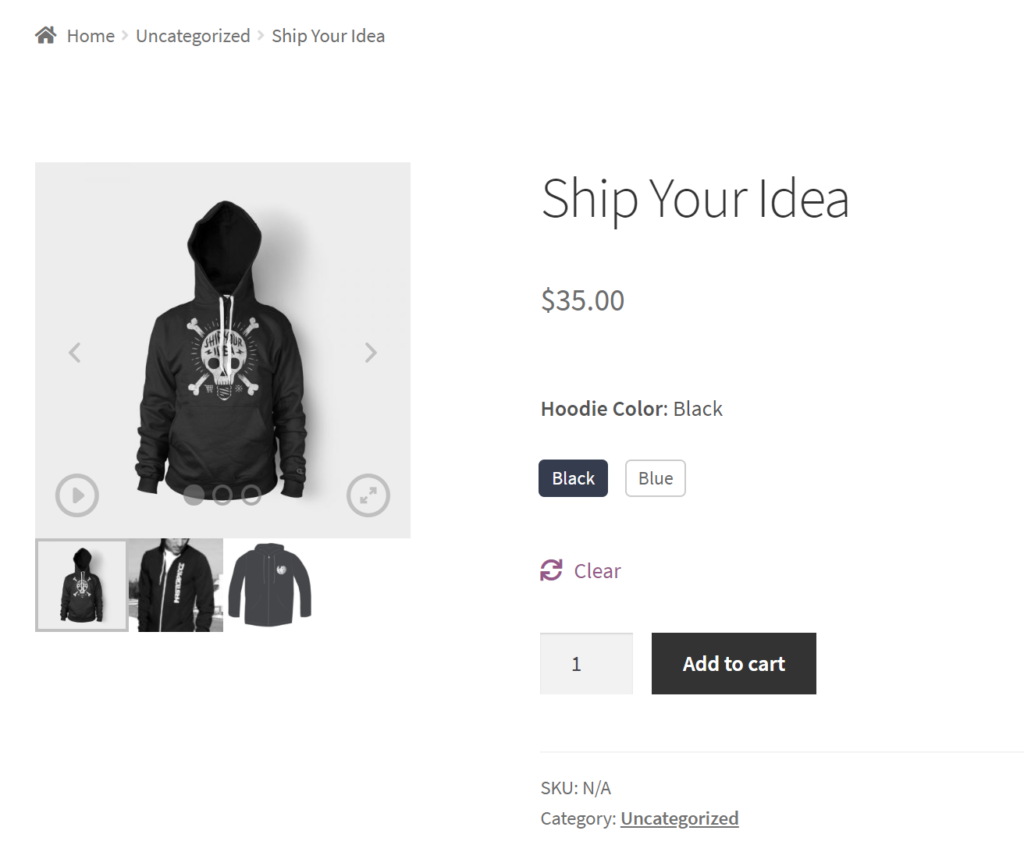Screen dimensions: 1024x859
Task: Switch hoodie color to Blue
Action: coord(655,478)
